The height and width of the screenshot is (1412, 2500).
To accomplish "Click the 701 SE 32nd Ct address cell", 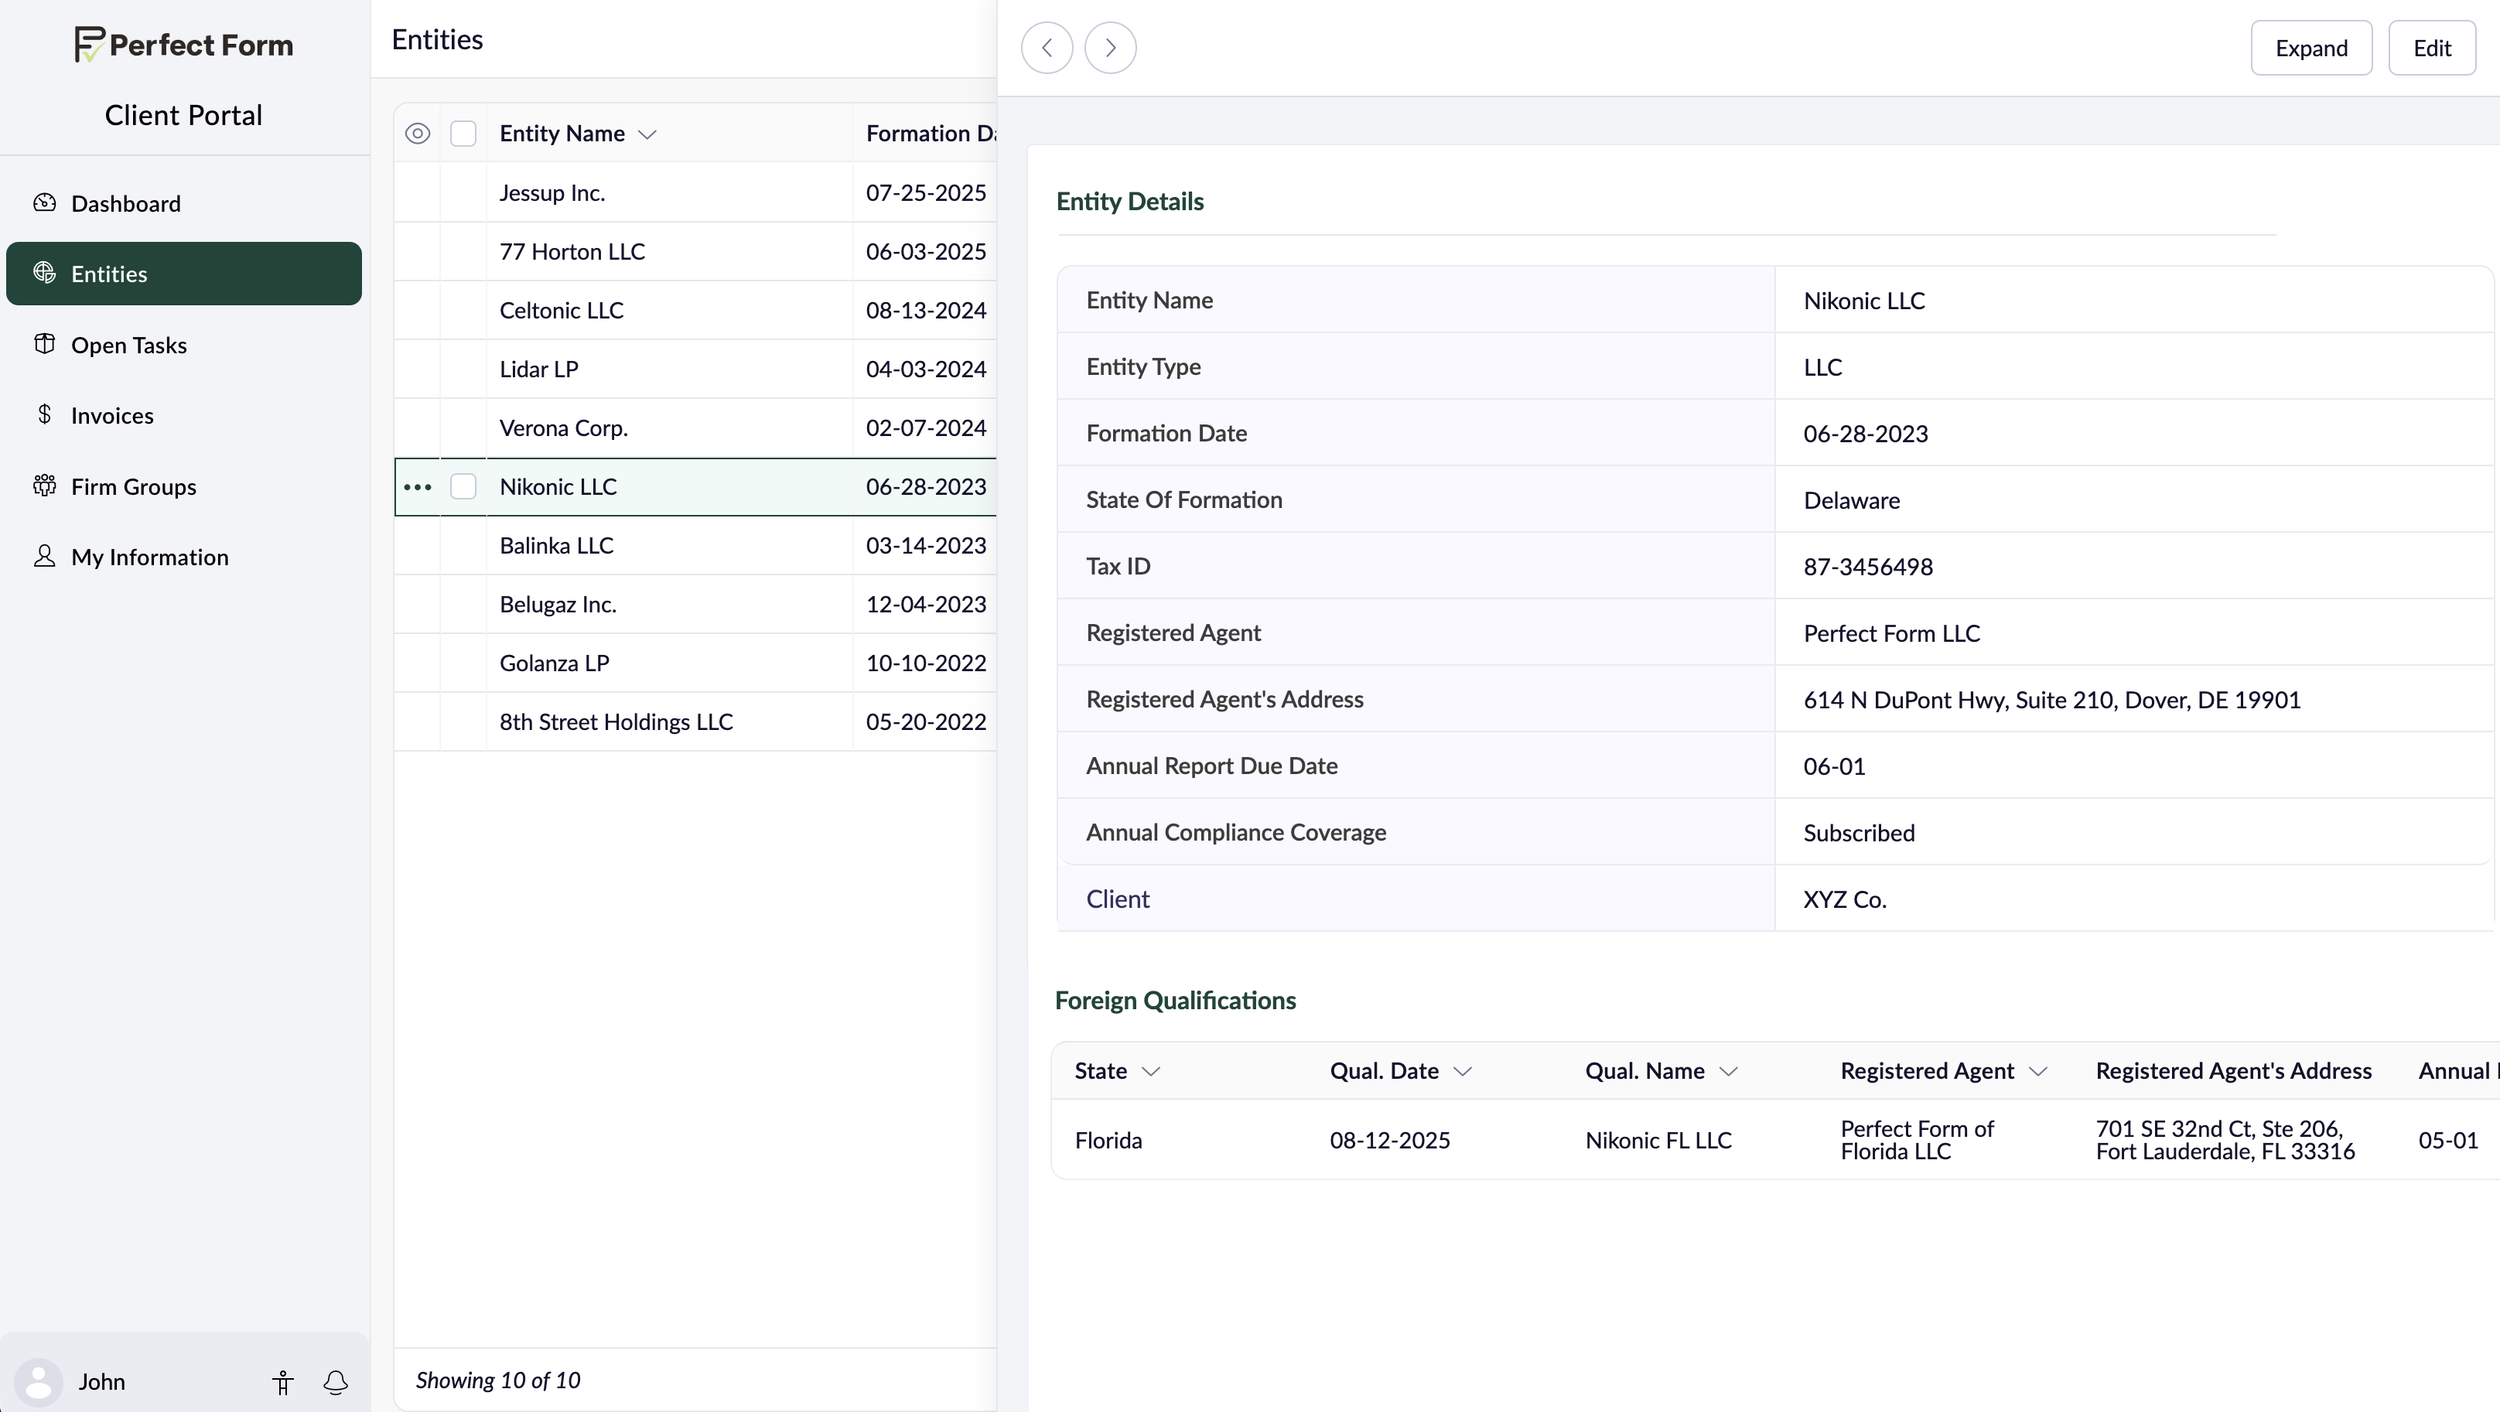I will pyautogui.click(x=2225, y=1140).
